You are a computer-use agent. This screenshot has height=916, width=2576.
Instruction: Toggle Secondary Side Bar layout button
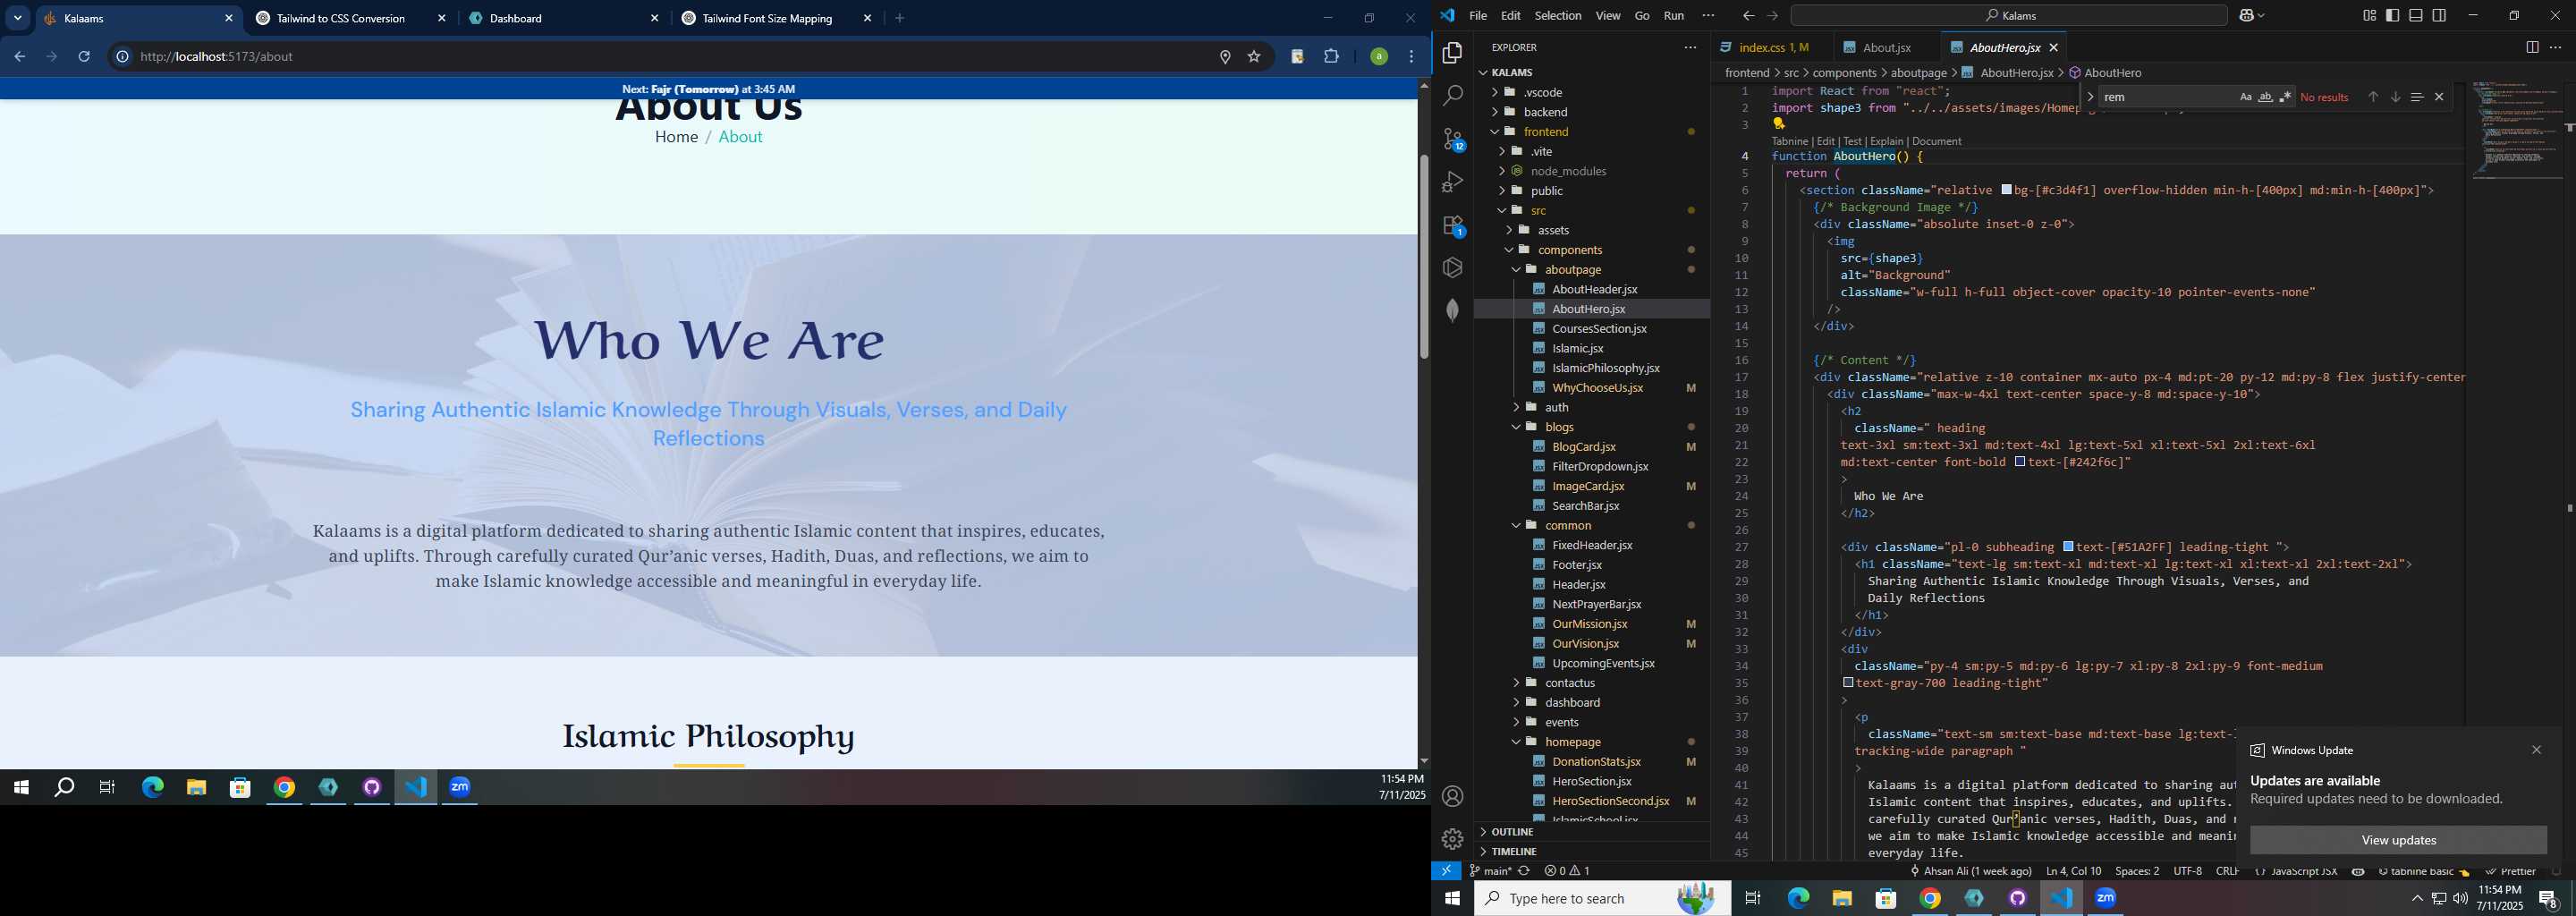[2439, 15]
